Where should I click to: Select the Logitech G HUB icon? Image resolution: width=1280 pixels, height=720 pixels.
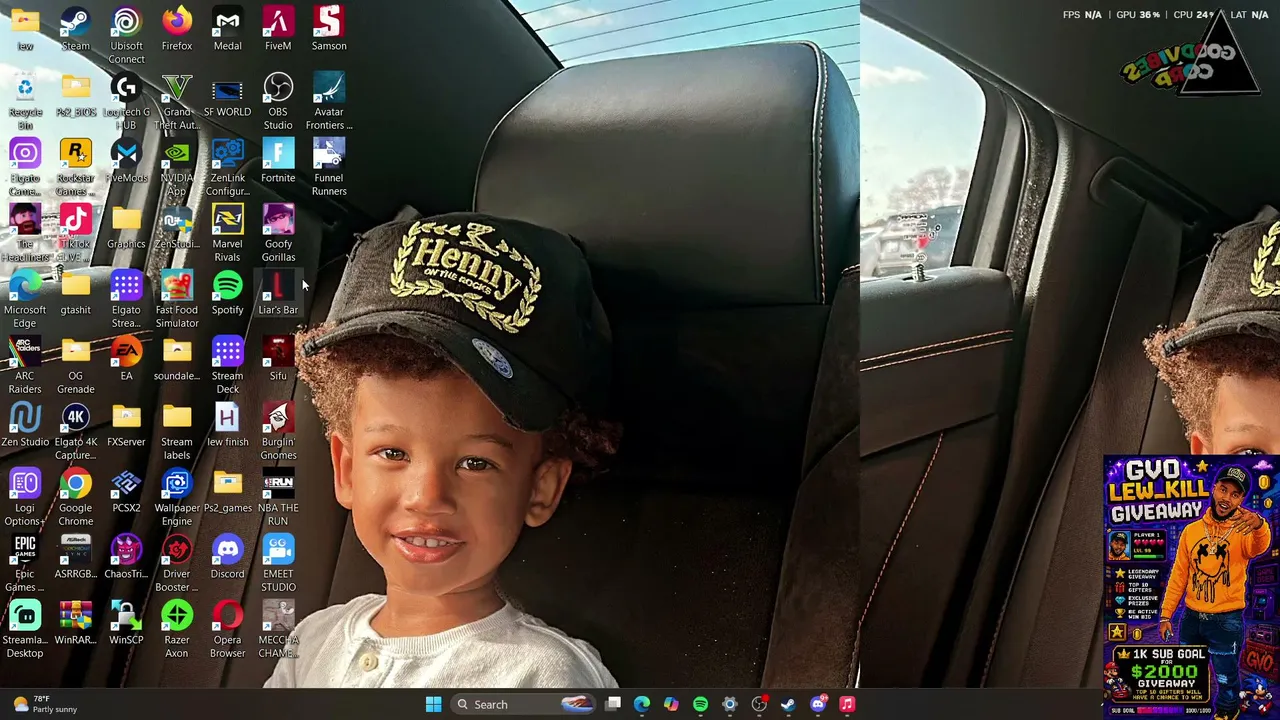pos(126,101)
